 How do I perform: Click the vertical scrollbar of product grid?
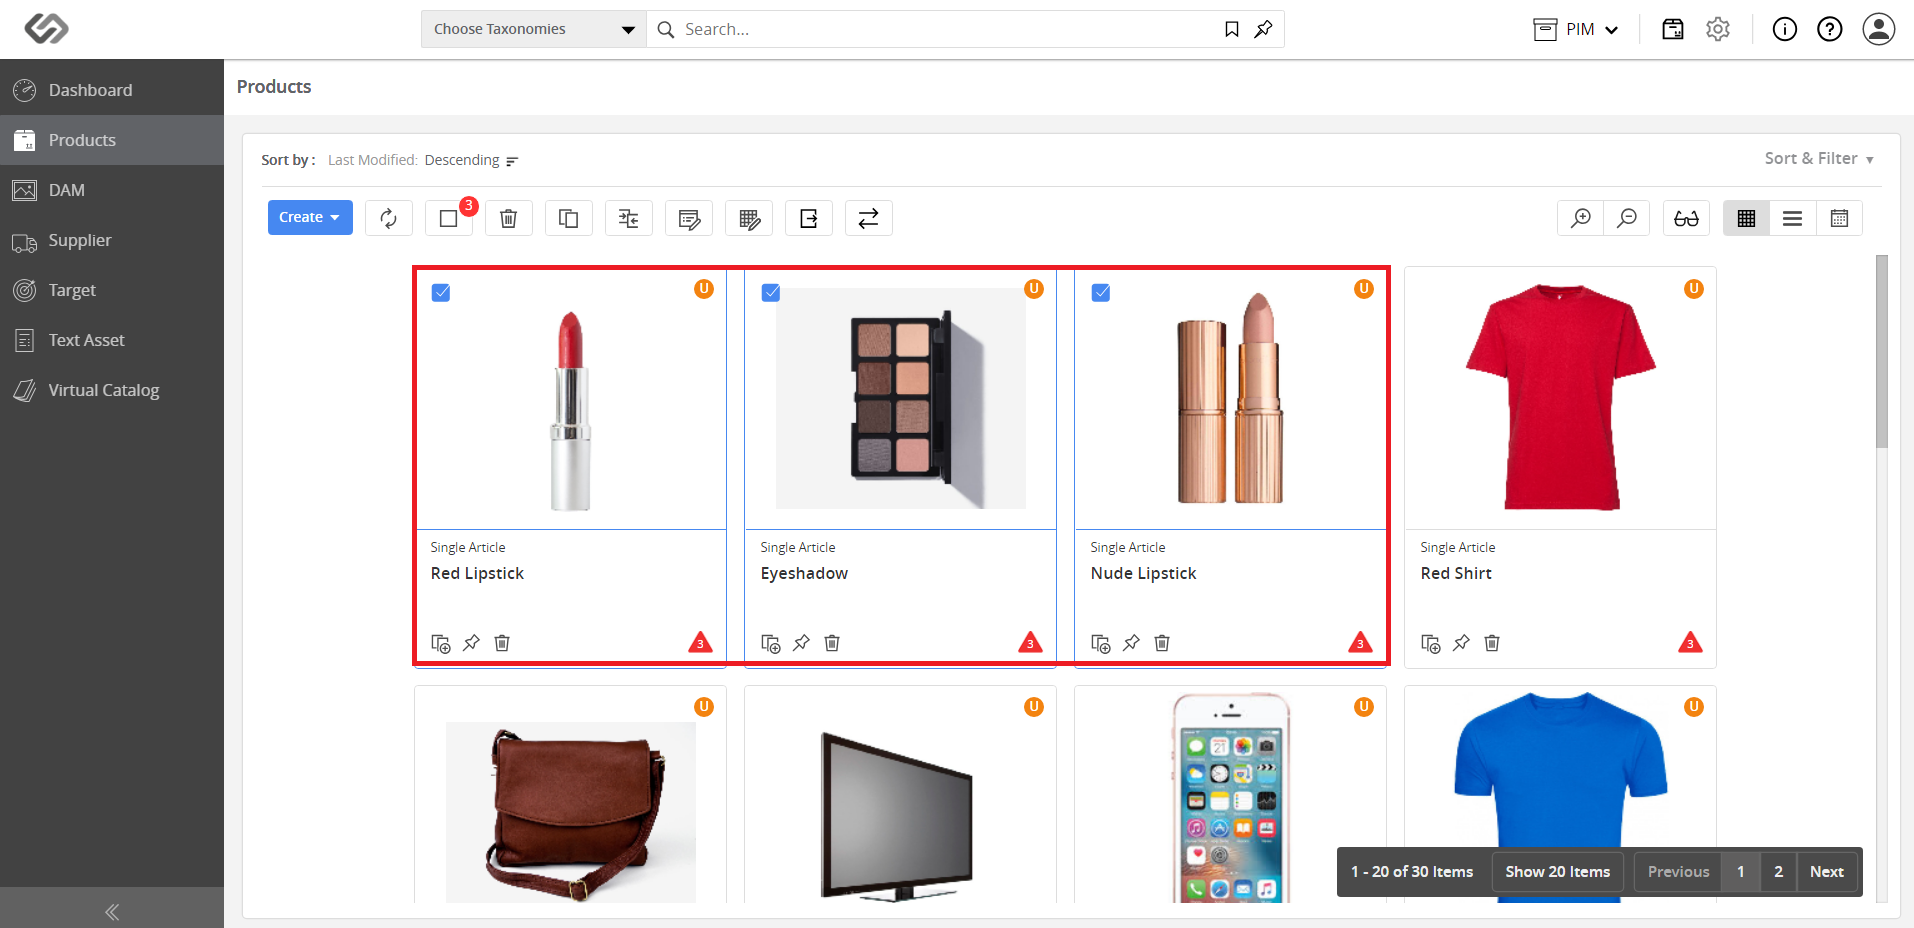coord(1882,352)
